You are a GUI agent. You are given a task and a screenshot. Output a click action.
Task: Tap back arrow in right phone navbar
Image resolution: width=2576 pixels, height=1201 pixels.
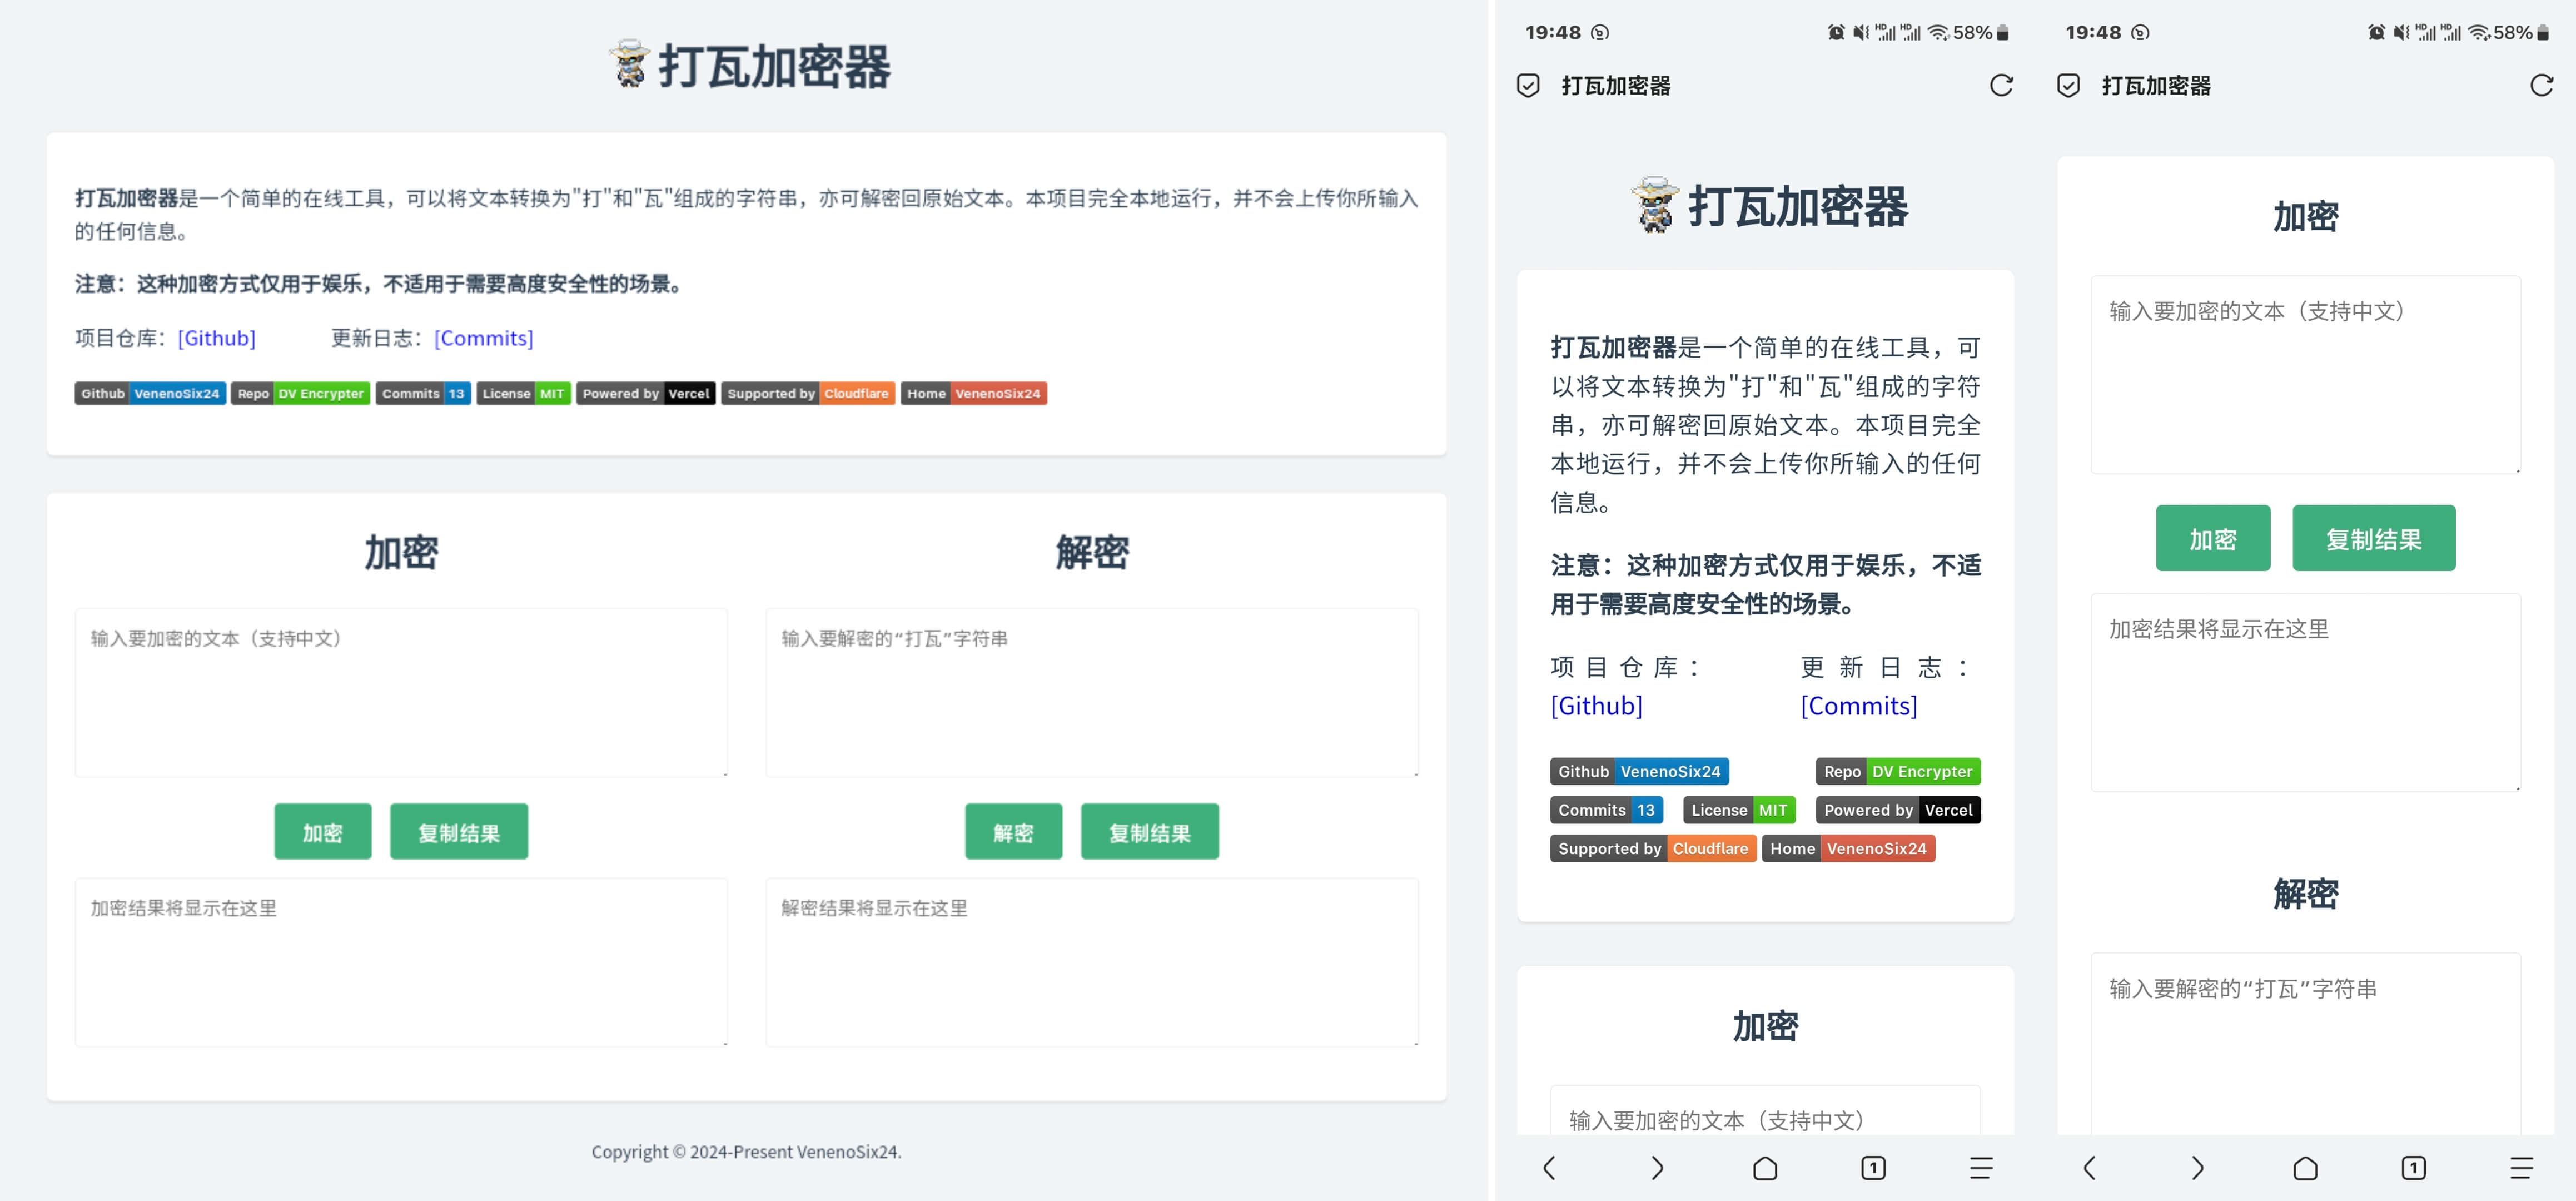pos(2089,1168)
